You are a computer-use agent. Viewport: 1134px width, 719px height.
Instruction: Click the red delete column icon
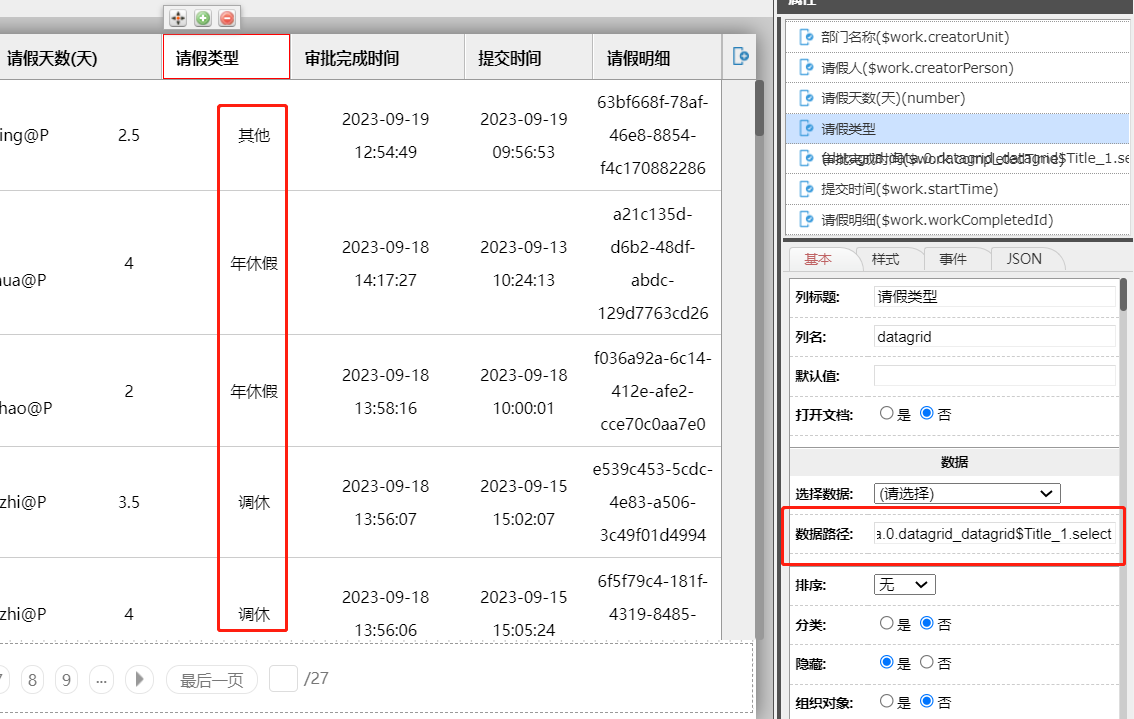point(227,18)
